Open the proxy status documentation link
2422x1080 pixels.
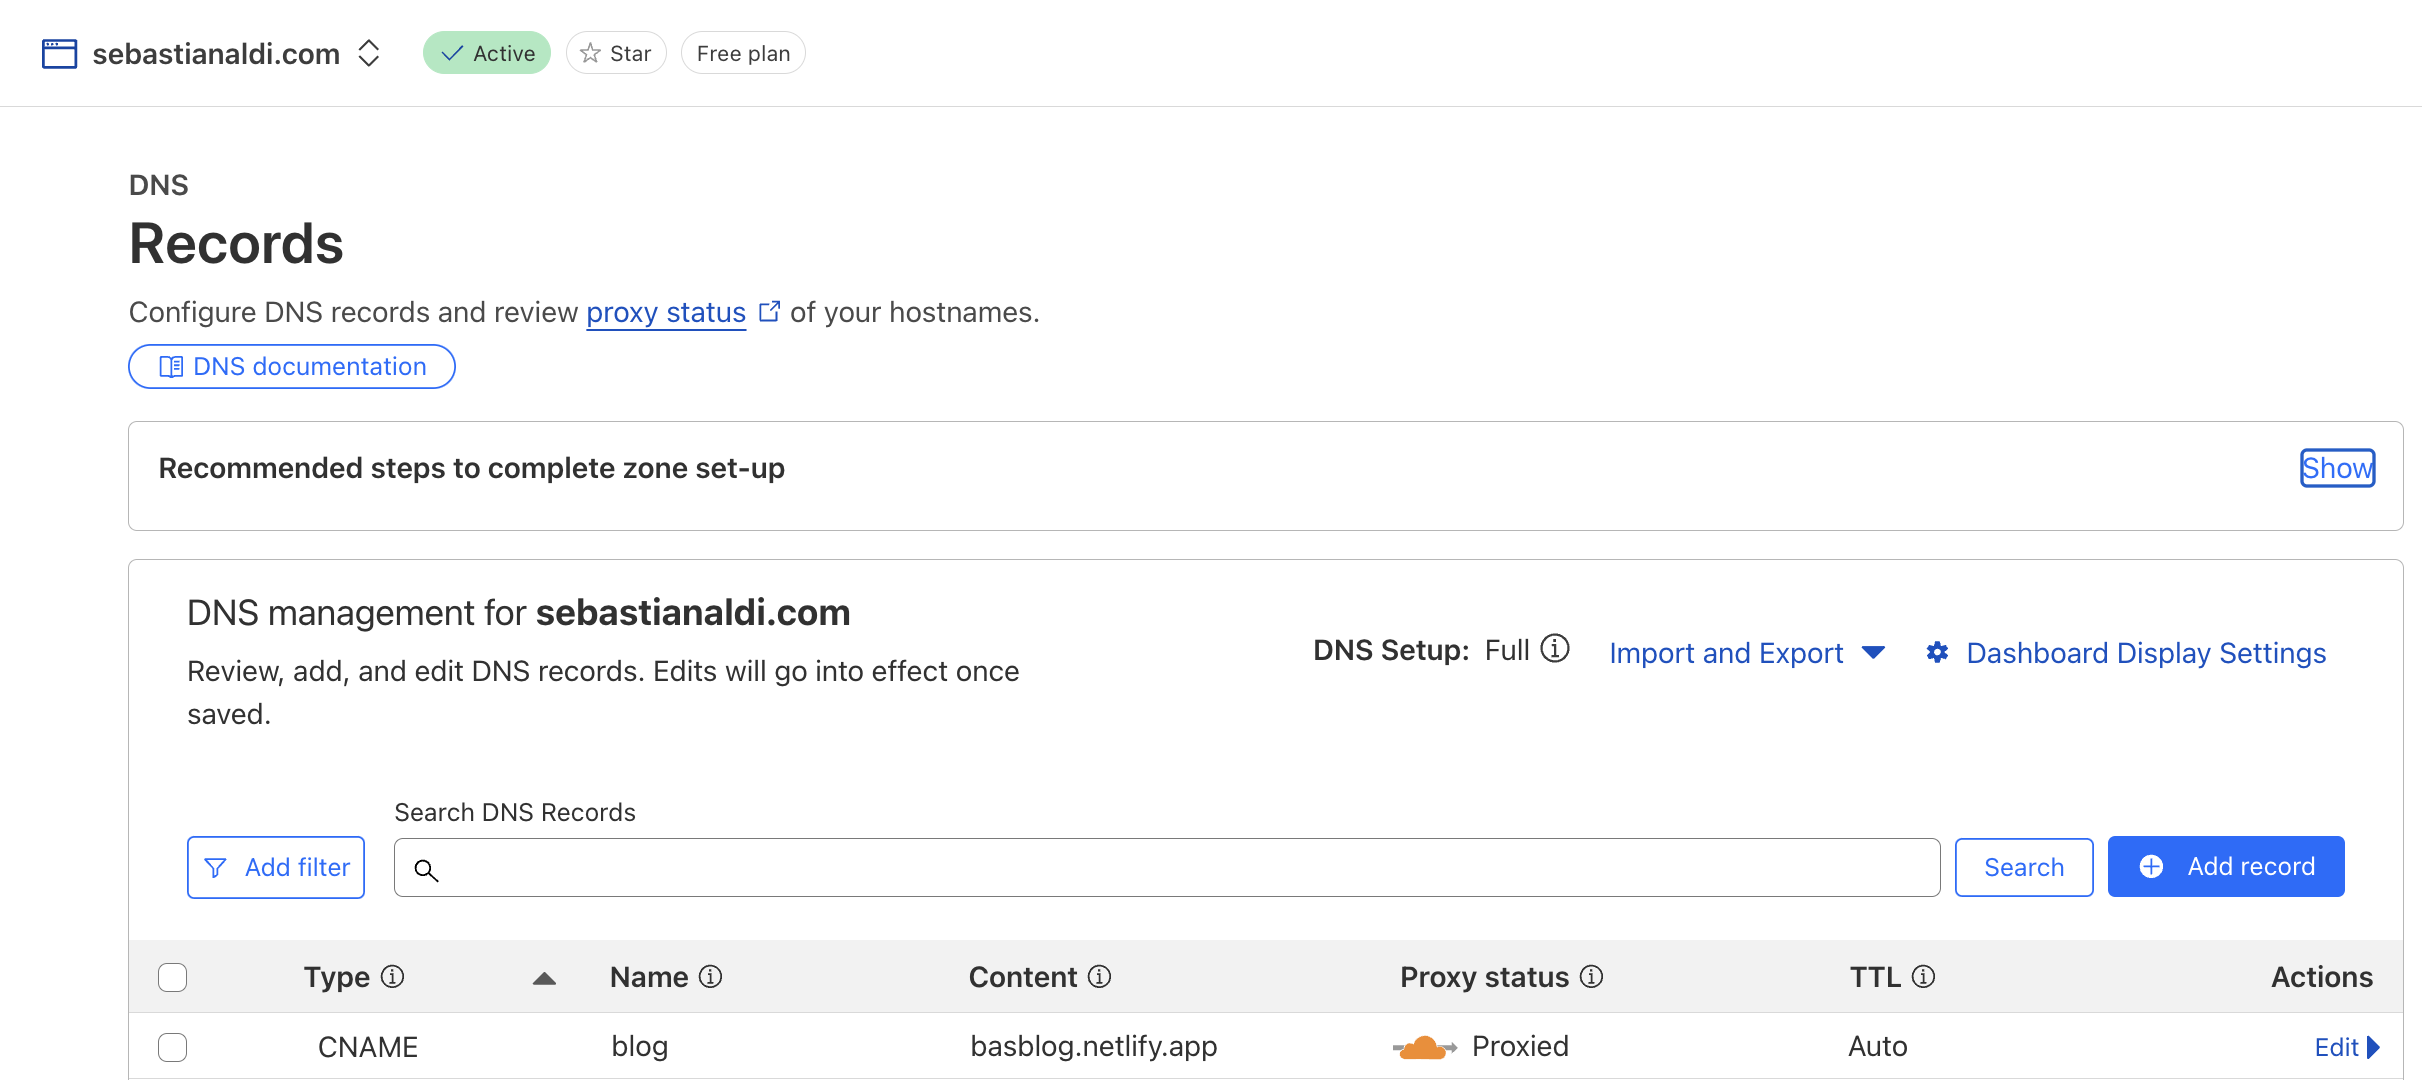666,312
